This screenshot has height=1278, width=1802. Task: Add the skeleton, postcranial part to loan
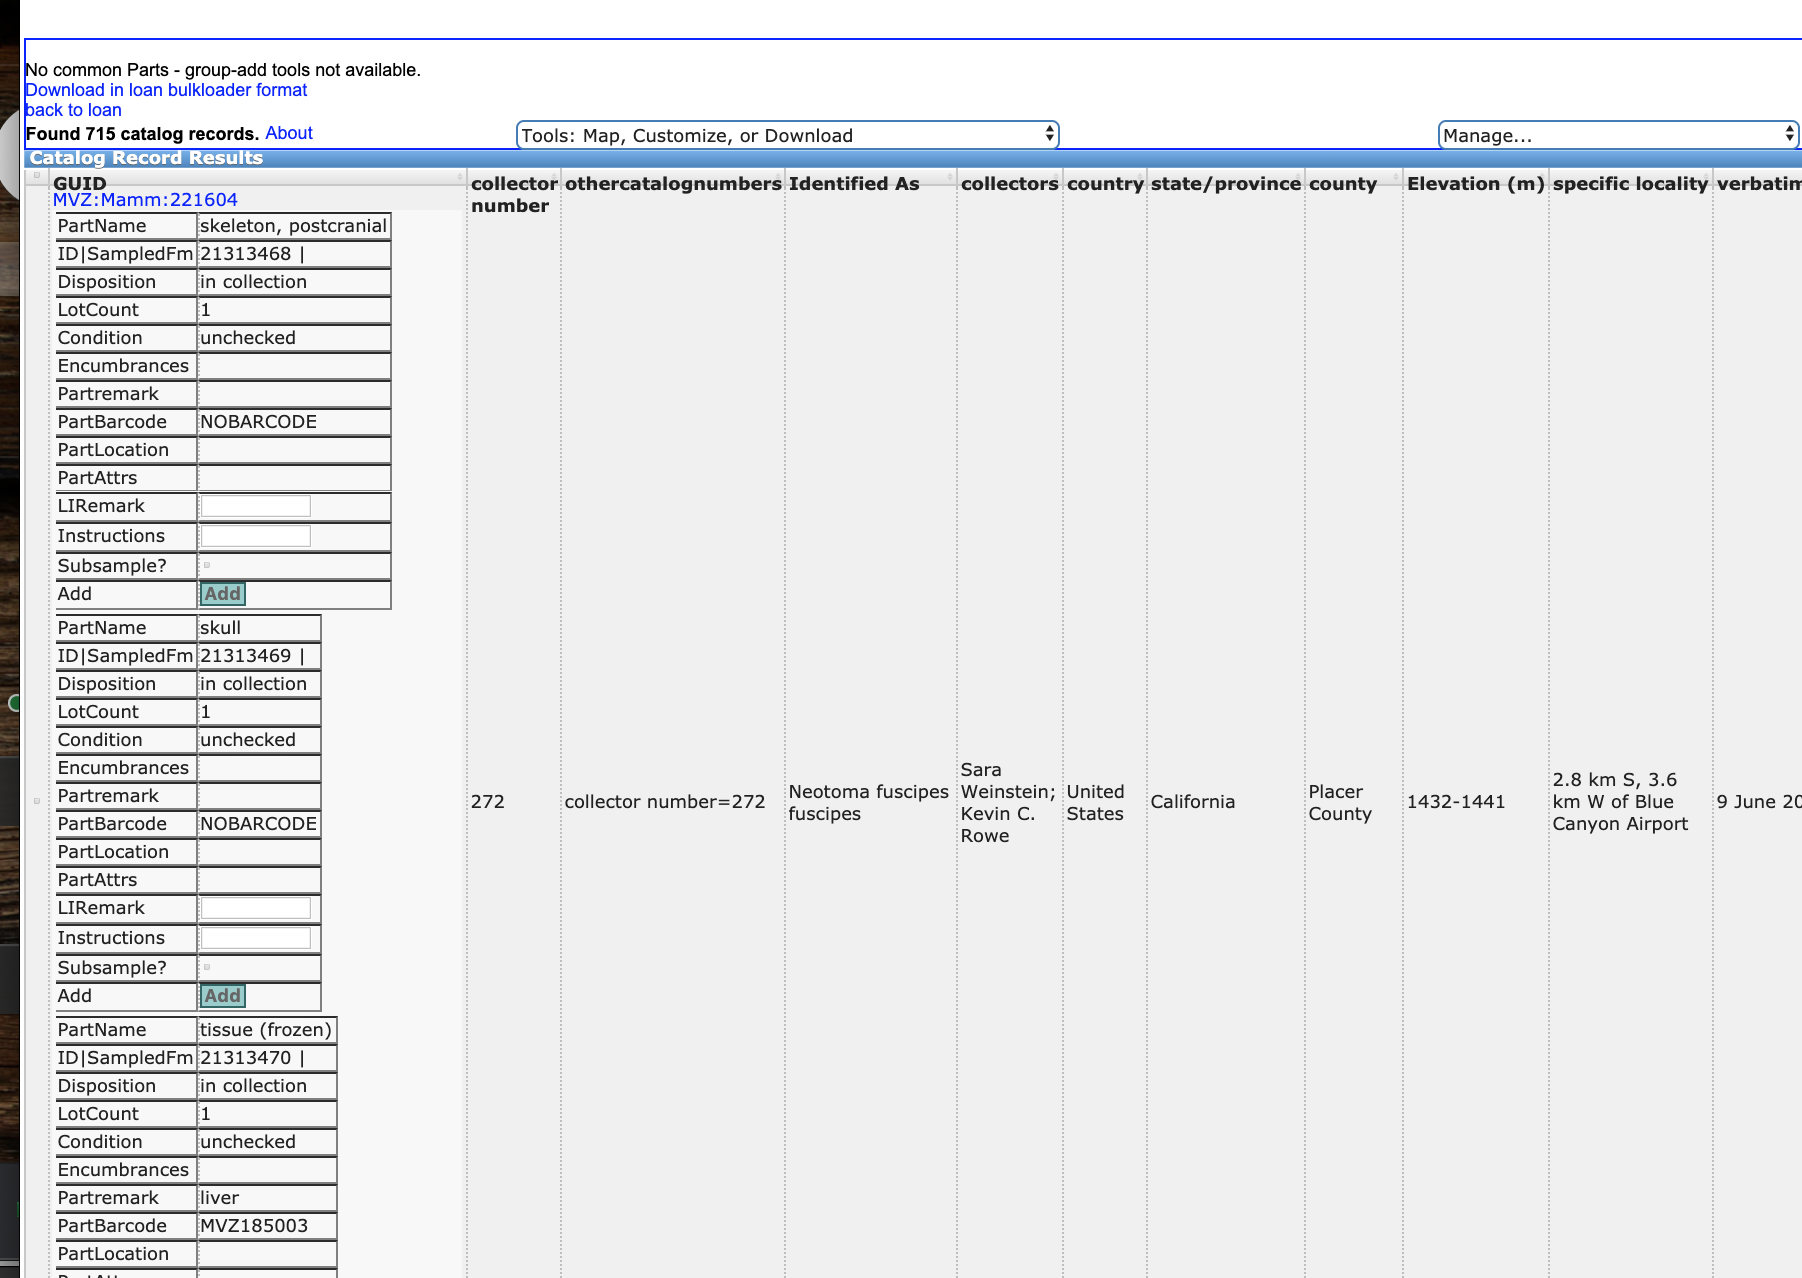click(x=223, y=594)
